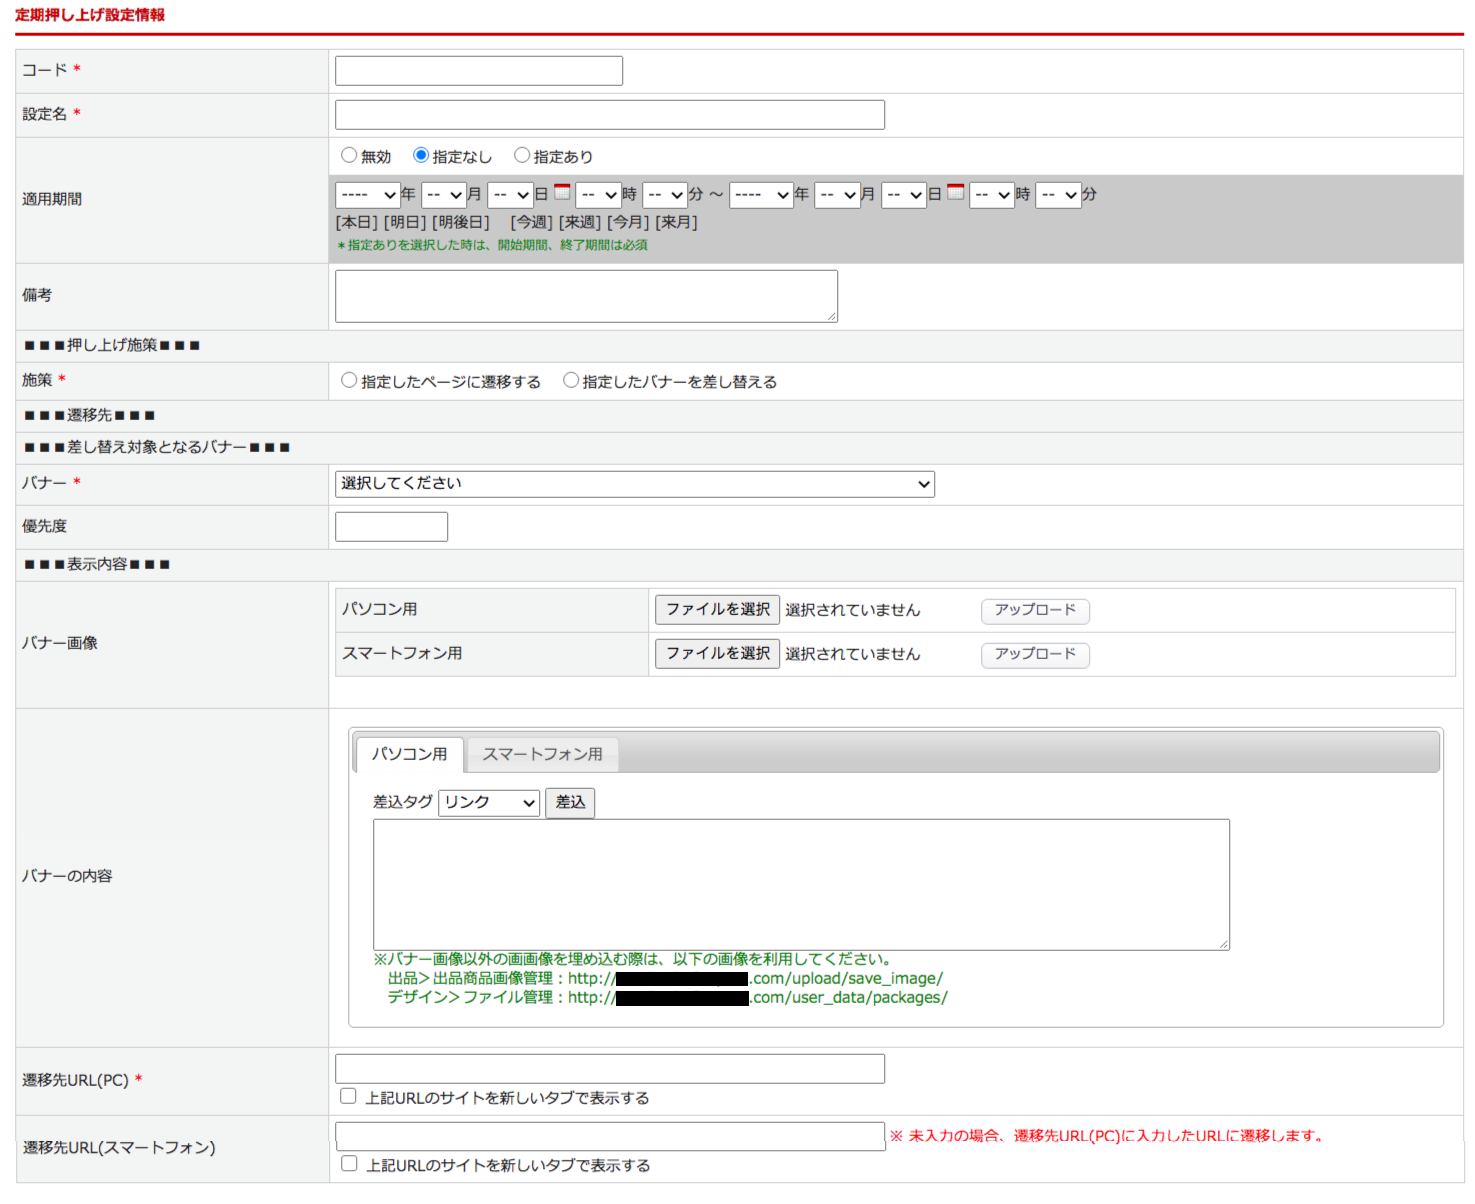Click the 差込 insert button
Screen dimensions: 1475x1204
(570, 803)
